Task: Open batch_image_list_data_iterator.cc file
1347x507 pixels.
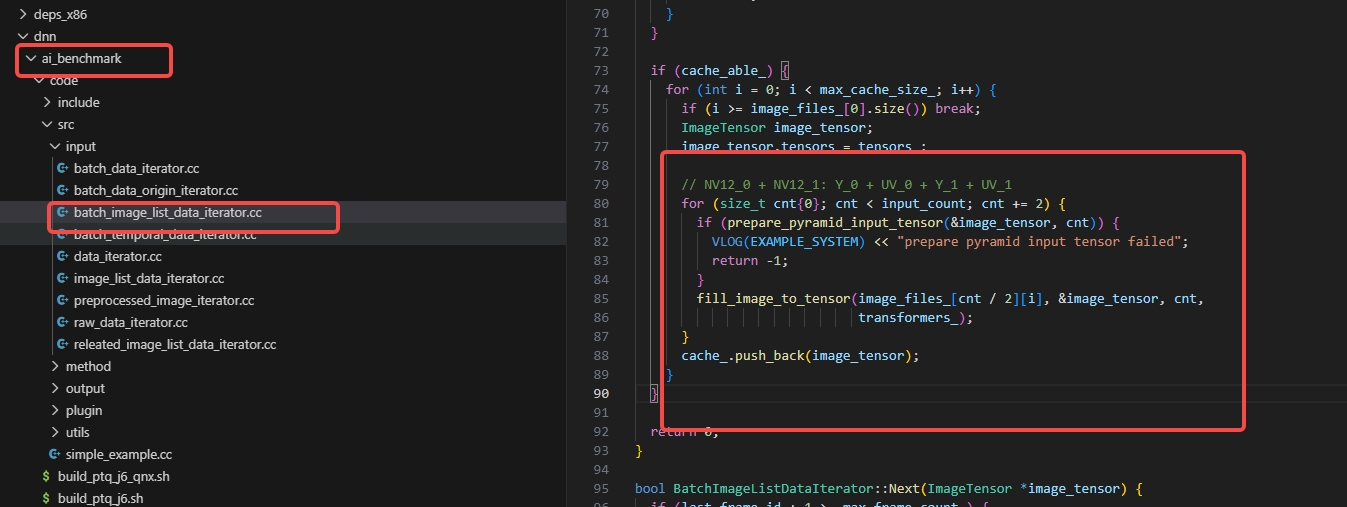Action: pos(167,213)
